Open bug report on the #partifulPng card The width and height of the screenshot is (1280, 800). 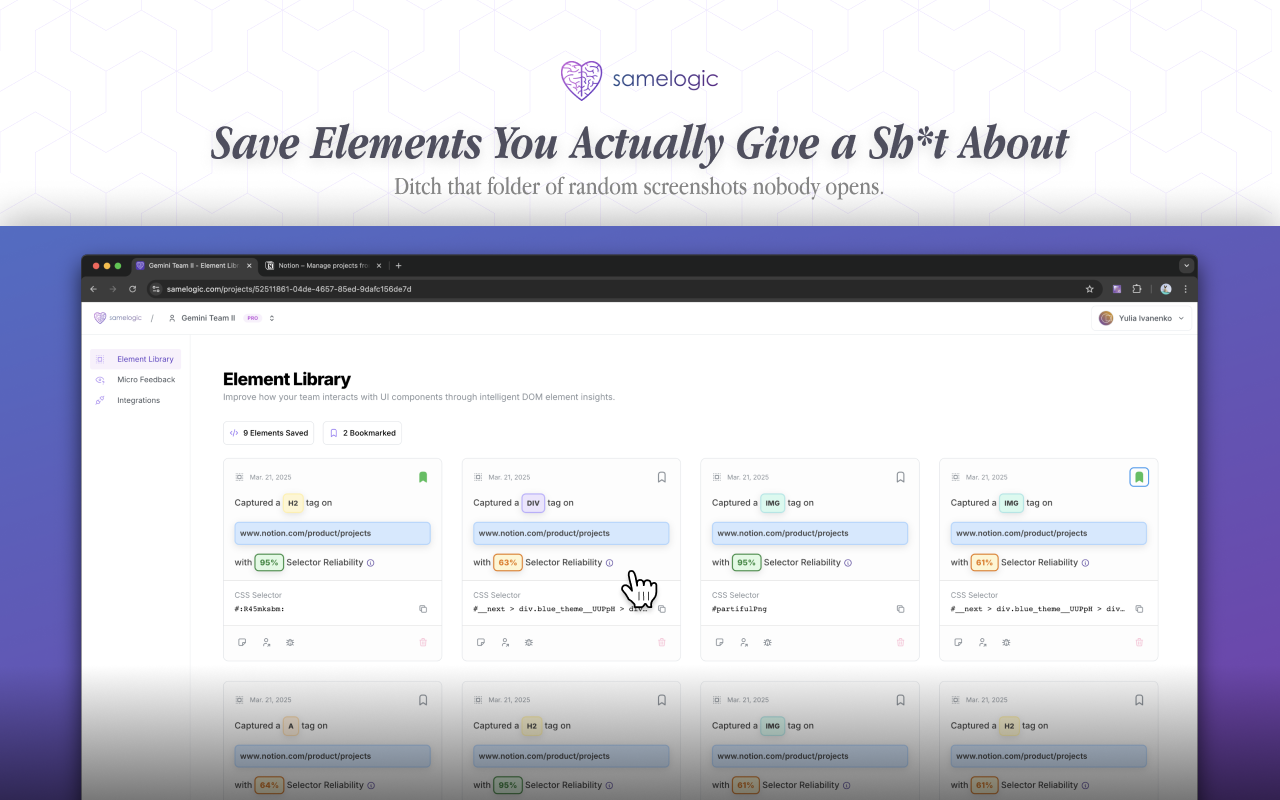[767, 642]
